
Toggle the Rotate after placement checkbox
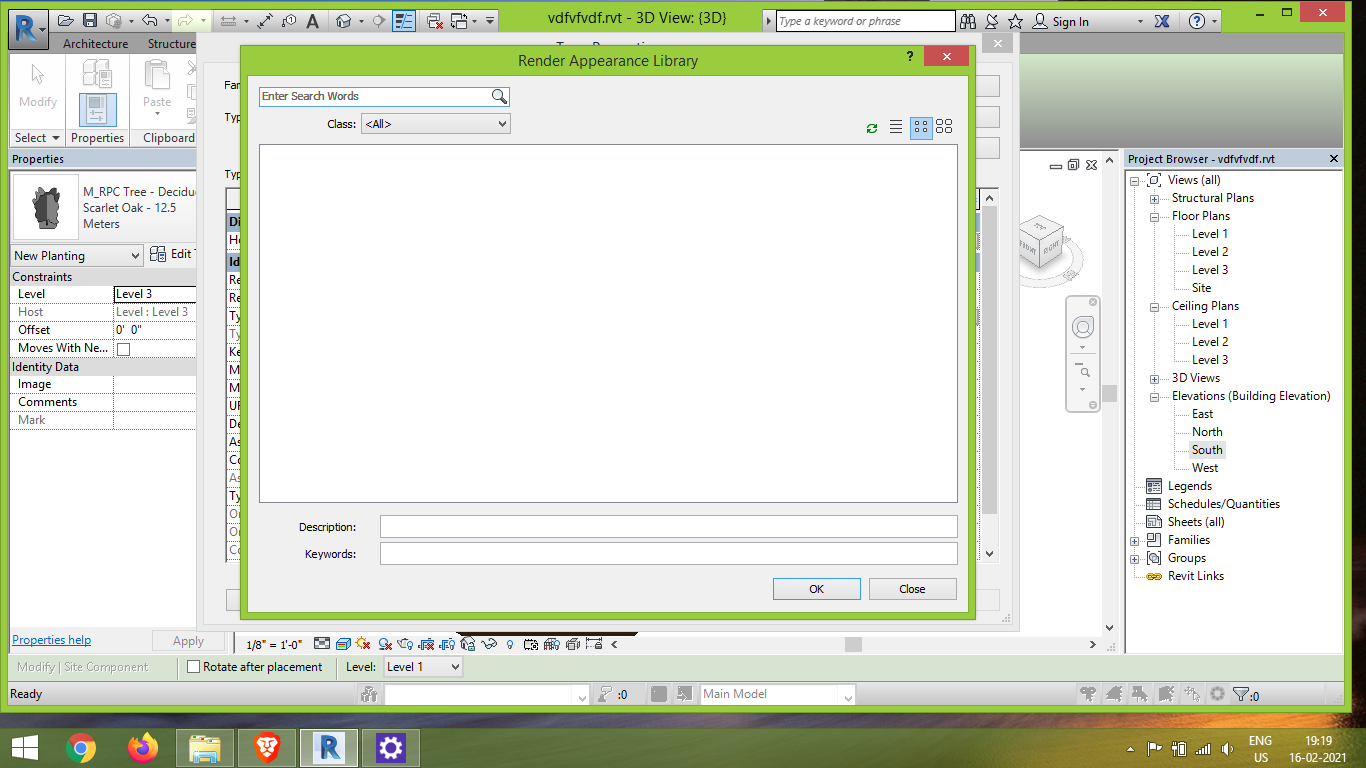(192, 666)
